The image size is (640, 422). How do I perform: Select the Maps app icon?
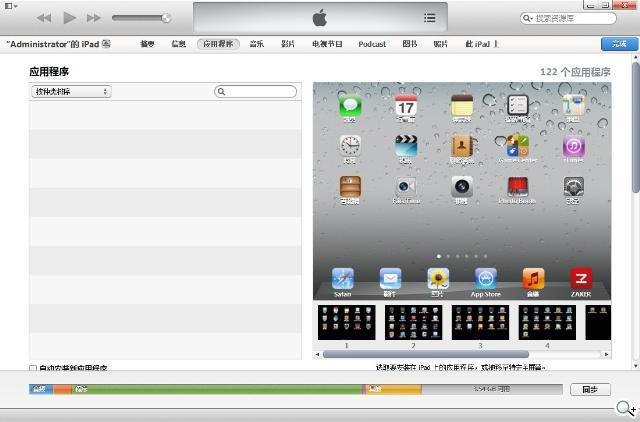click(x=573, y=106)
